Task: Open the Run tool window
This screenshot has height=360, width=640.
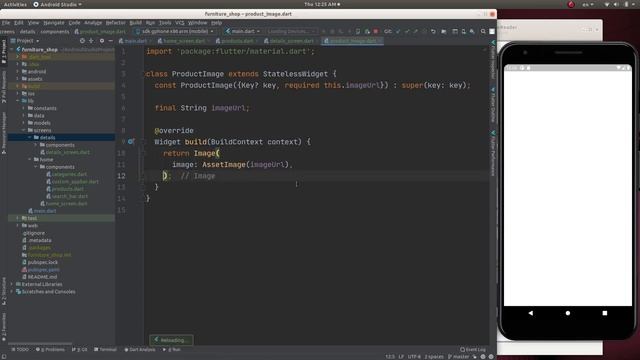Action: pos(172,349)
